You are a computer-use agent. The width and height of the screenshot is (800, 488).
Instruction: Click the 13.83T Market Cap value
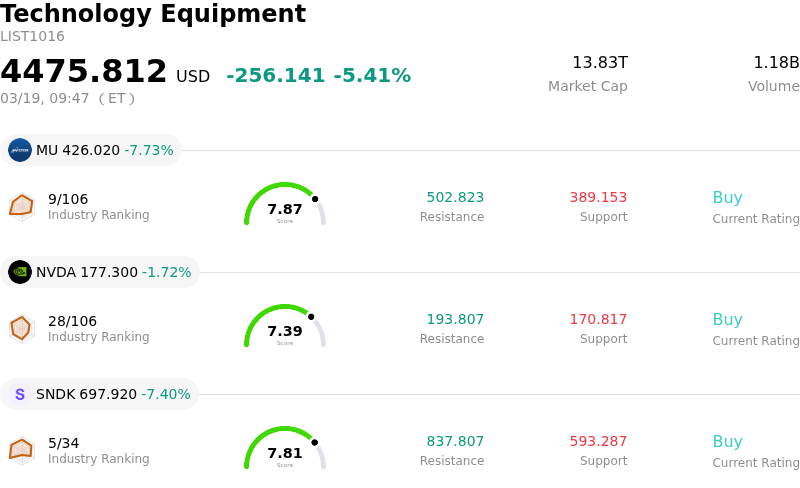[x=599, y=63]
